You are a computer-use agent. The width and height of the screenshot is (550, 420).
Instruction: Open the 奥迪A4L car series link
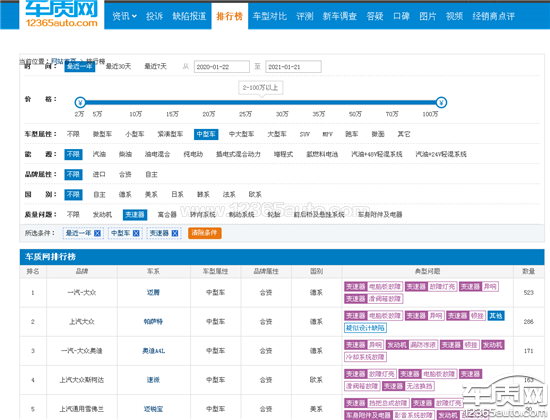[x=153, y=351]
